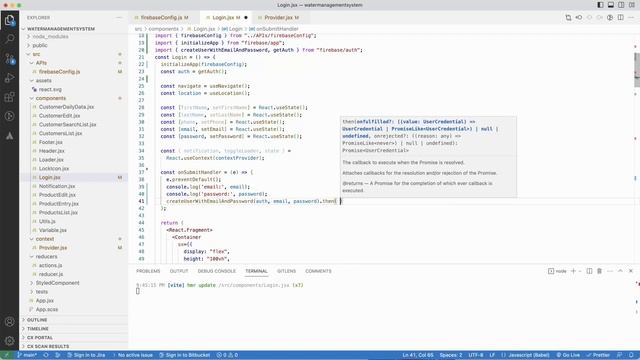Toggle secondary sidebar layout icon
The width and height of the screenshot is (640, 360).
pos(621,5)
